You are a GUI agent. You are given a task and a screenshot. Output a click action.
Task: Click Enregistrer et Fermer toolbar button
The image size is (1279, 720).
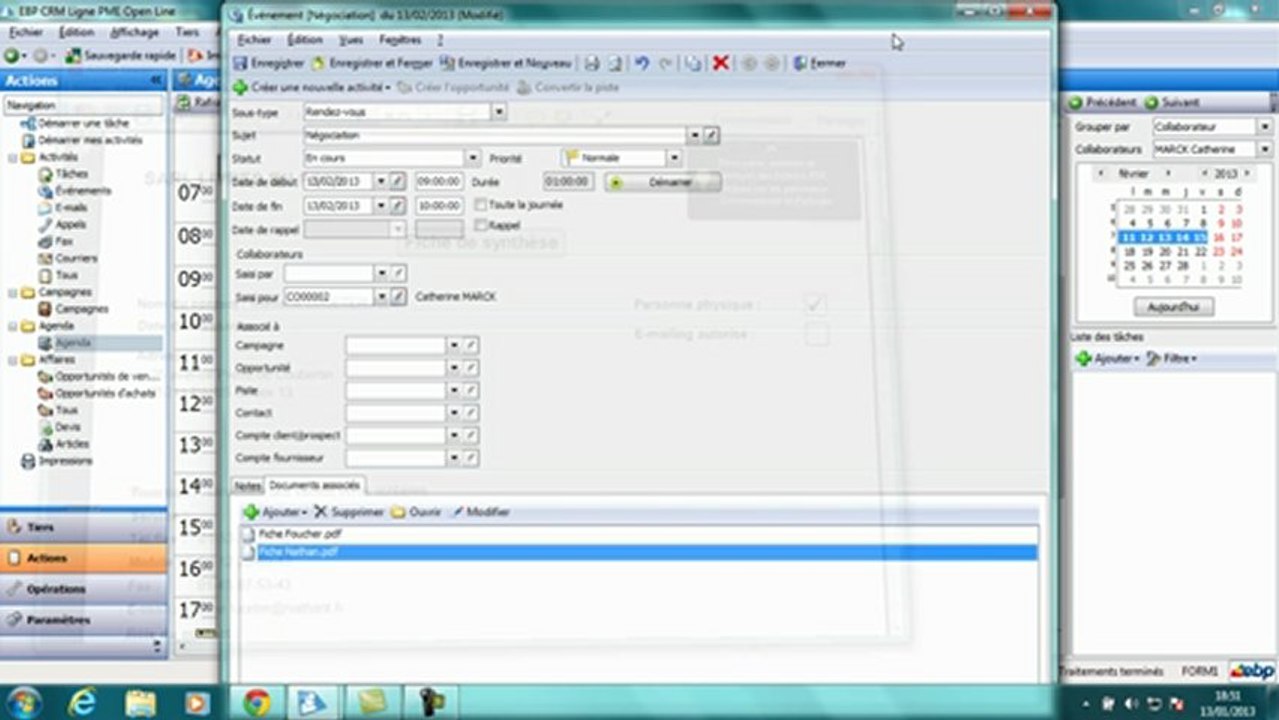tap(371, 63)
